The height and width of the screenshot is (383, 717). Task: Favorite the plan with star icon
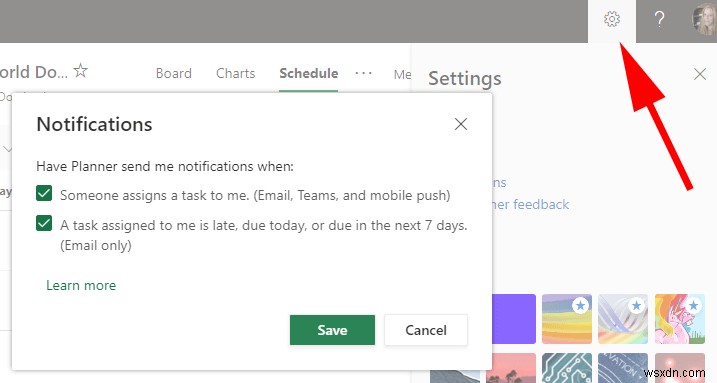(80, 71)
